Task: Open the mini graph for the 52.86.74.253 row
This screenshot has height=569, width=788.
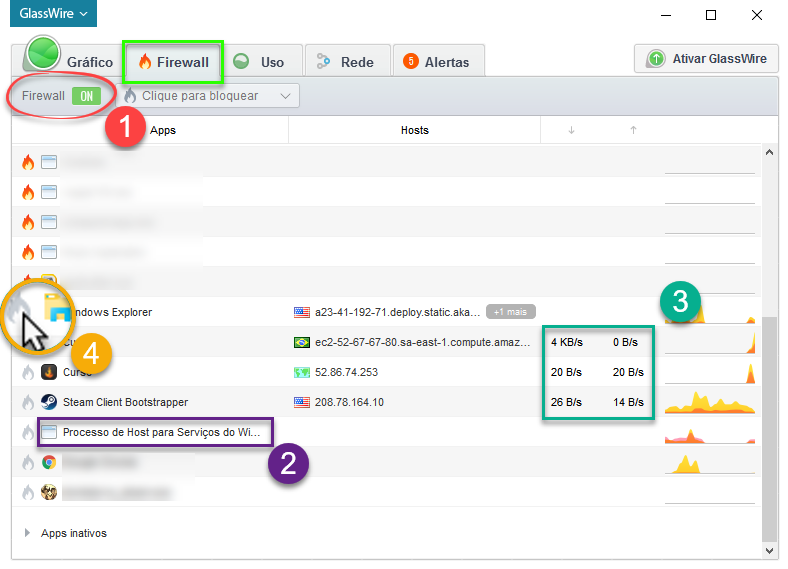Action: coord(710,372)
